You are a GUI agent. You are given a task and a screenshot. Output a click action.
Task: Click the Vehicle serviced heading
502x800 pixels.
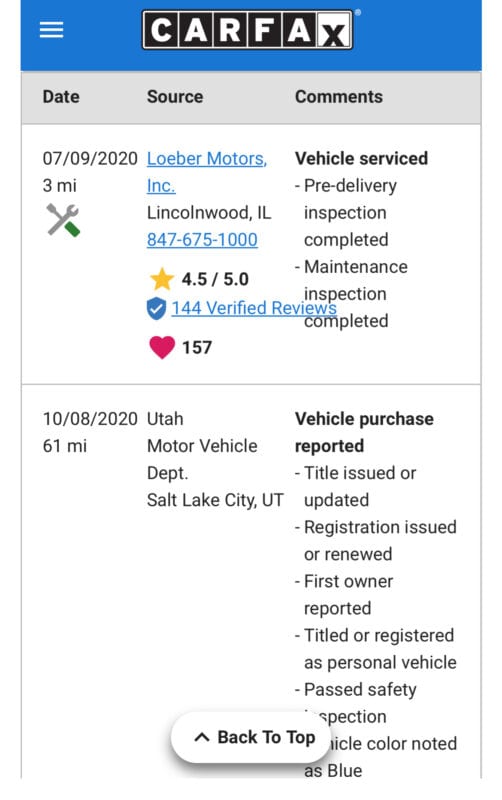(361, 159)
